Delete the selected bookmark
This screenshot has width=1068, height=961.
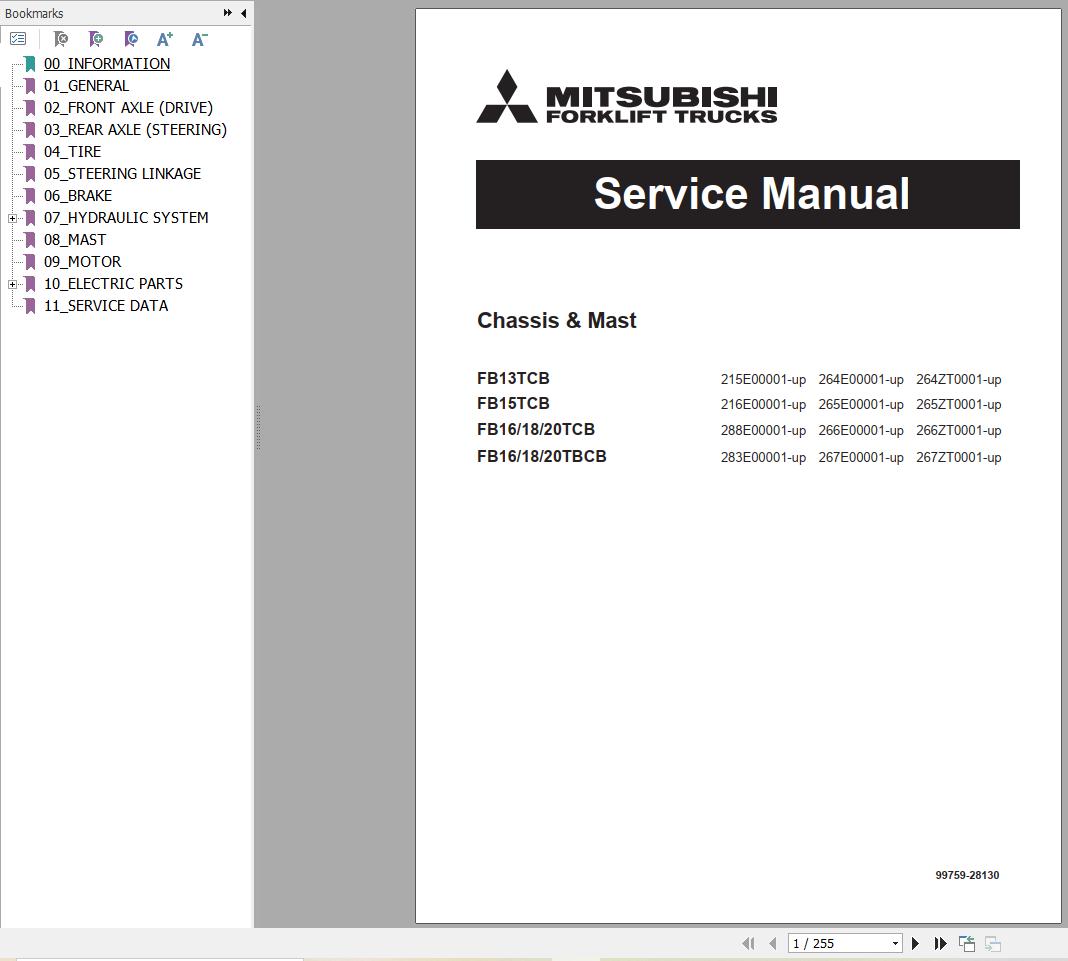60,39
